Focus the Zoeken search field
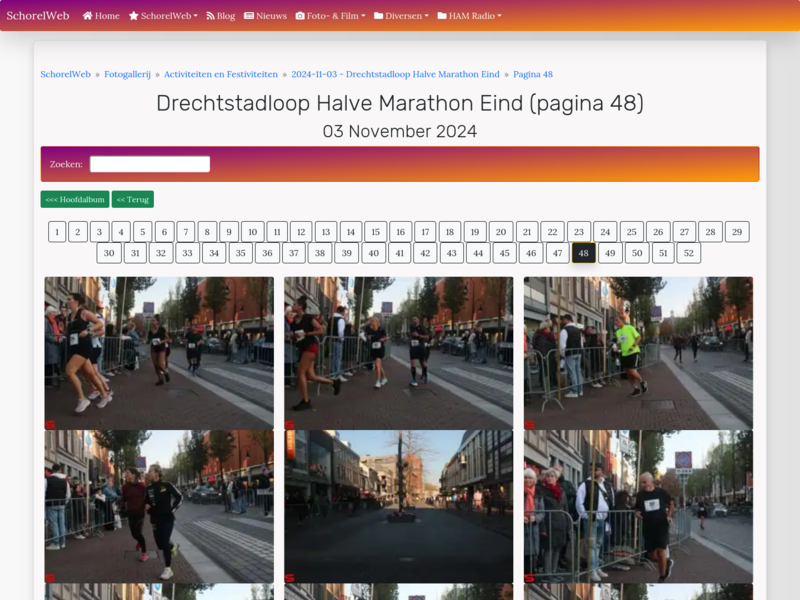800x600 pixels. tap(150, 164)
